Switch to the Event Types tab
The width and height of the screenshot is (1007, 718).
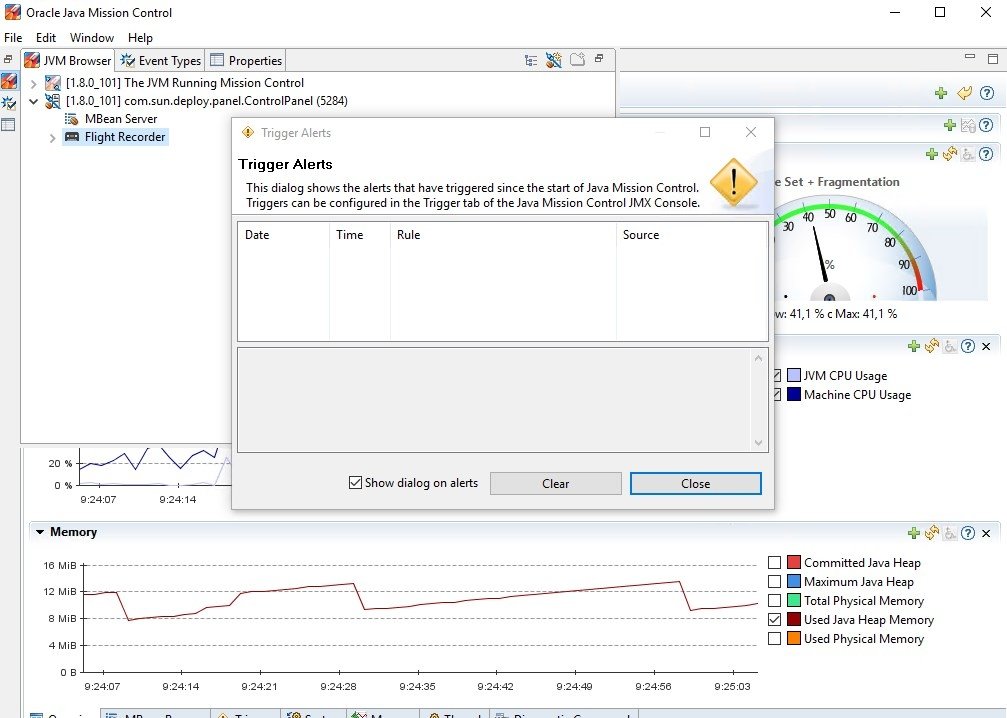[x=161, y=60]
